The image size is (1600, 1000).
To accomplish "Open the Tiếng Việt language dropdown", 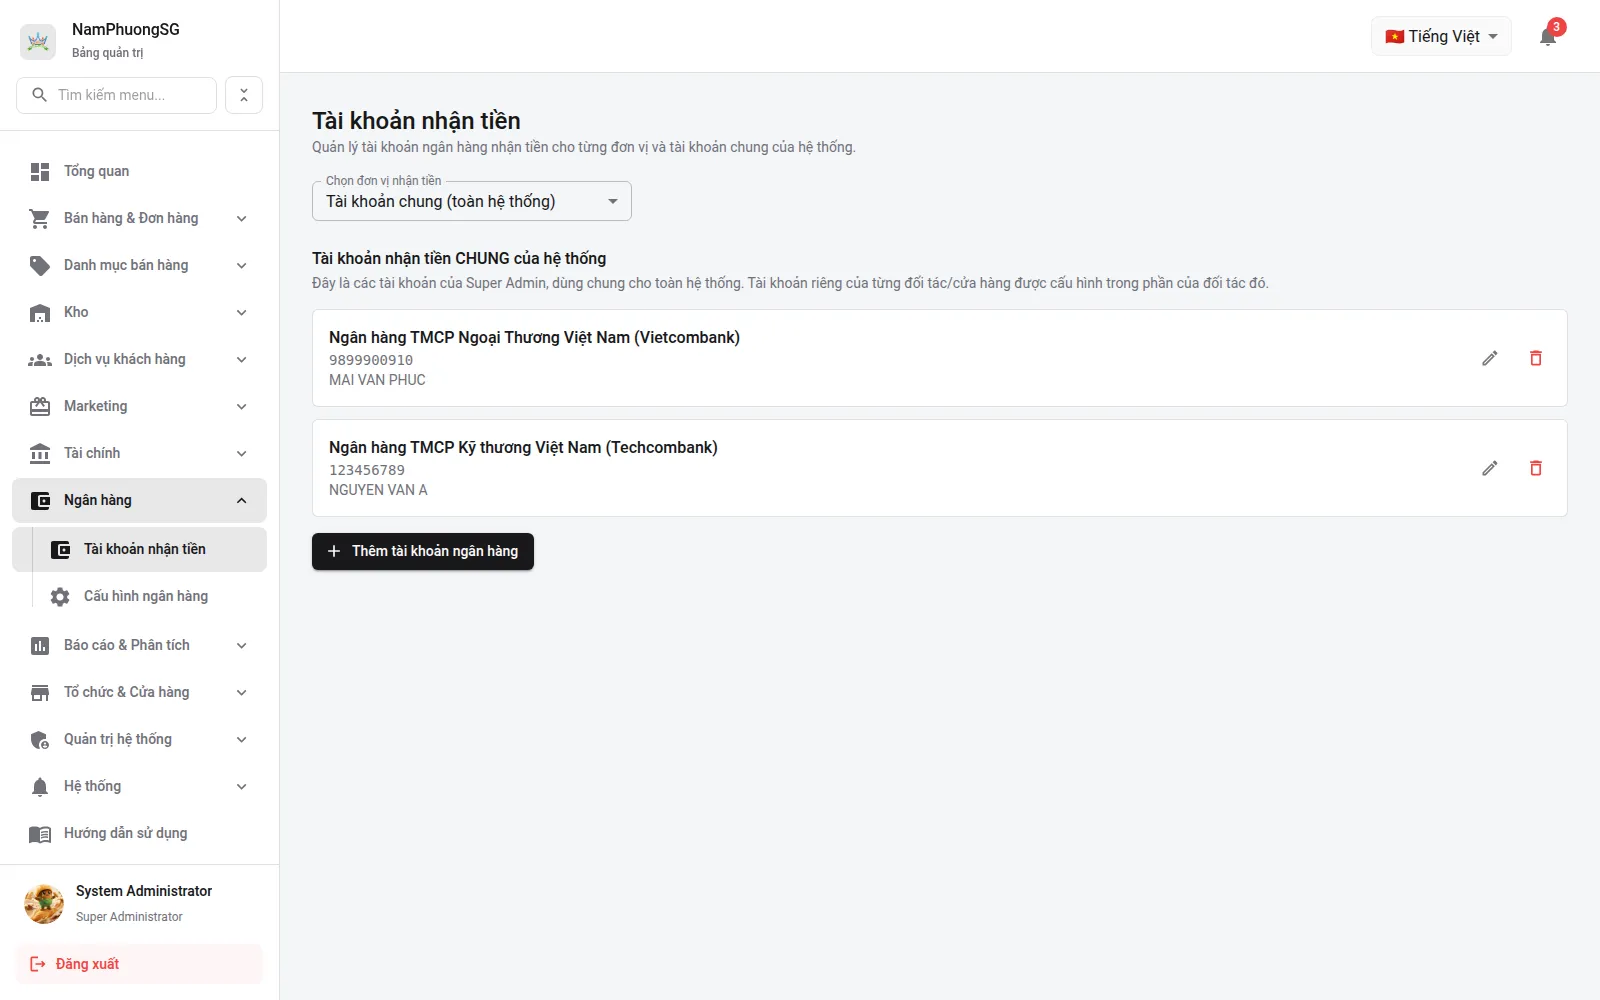I will (1441, 36).
